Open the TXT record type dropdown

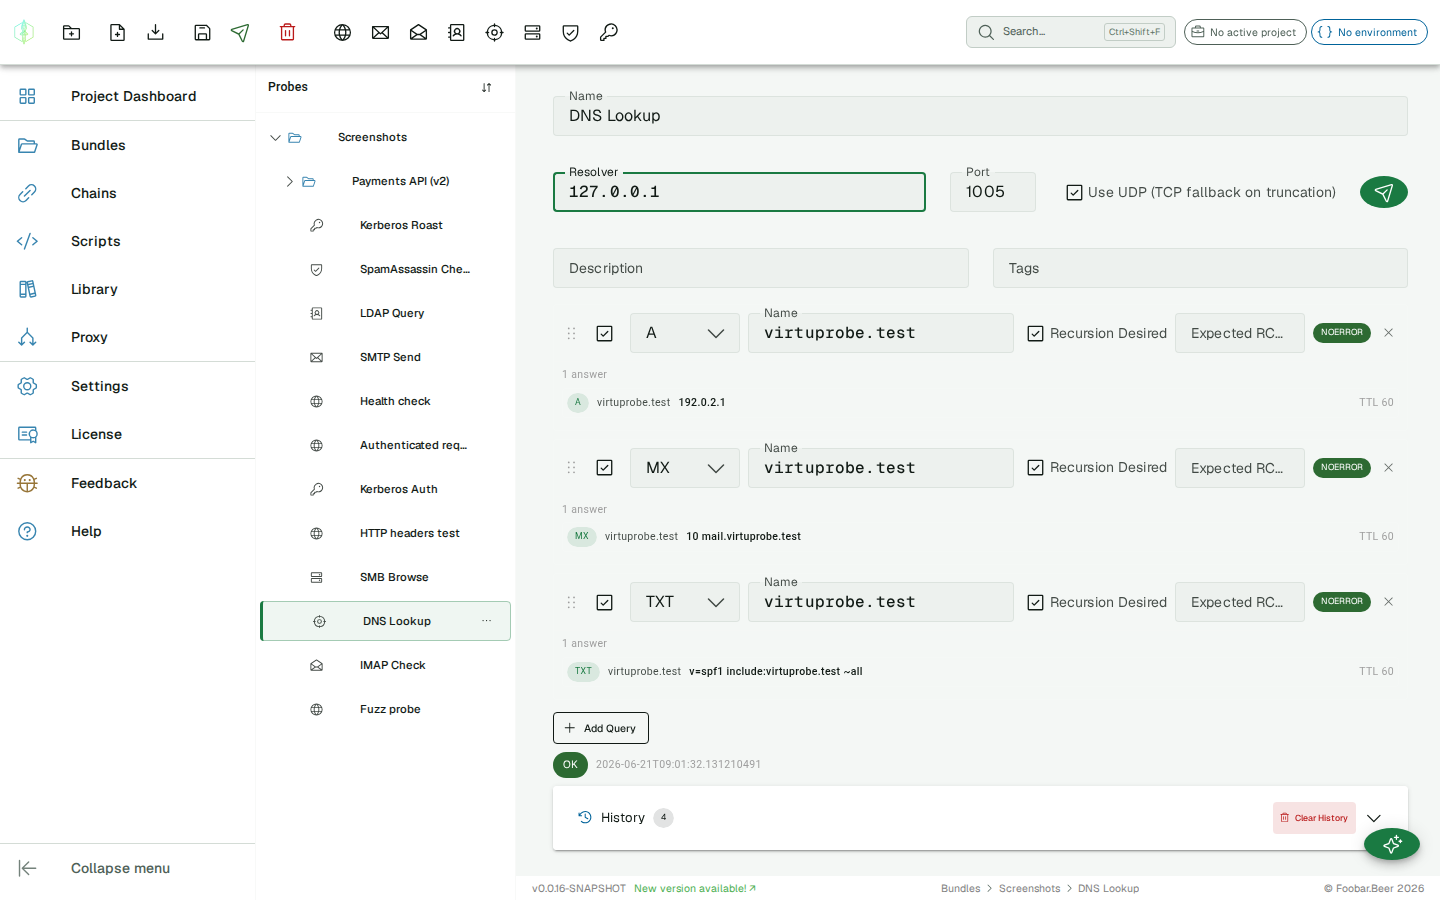point(685,602)
